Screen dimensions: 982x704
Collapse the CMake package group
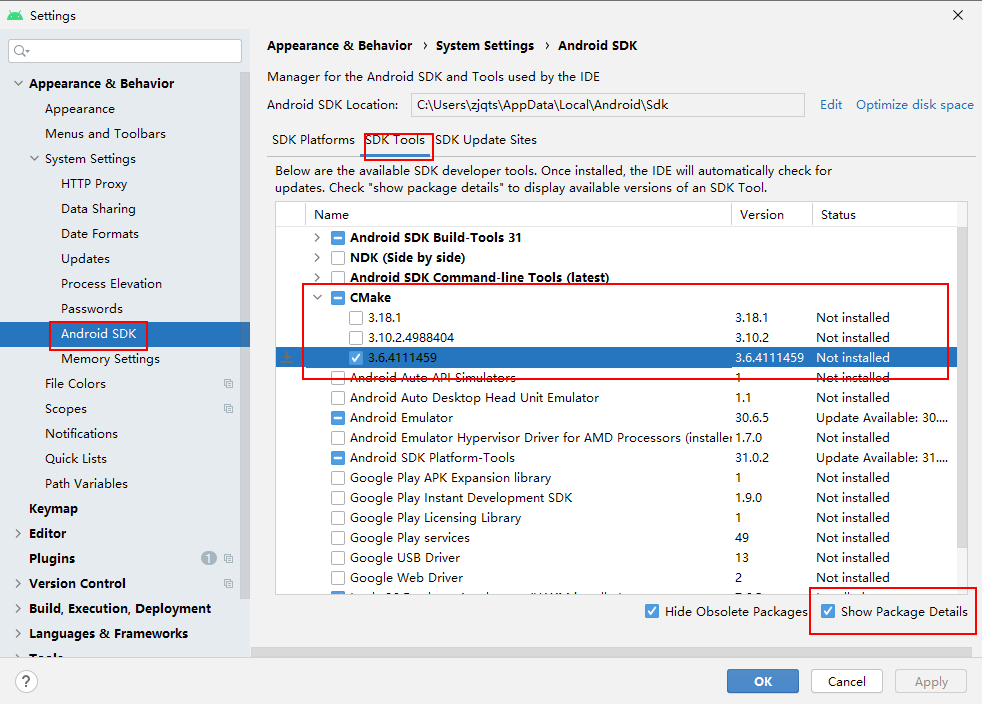[x=318, y=298]
